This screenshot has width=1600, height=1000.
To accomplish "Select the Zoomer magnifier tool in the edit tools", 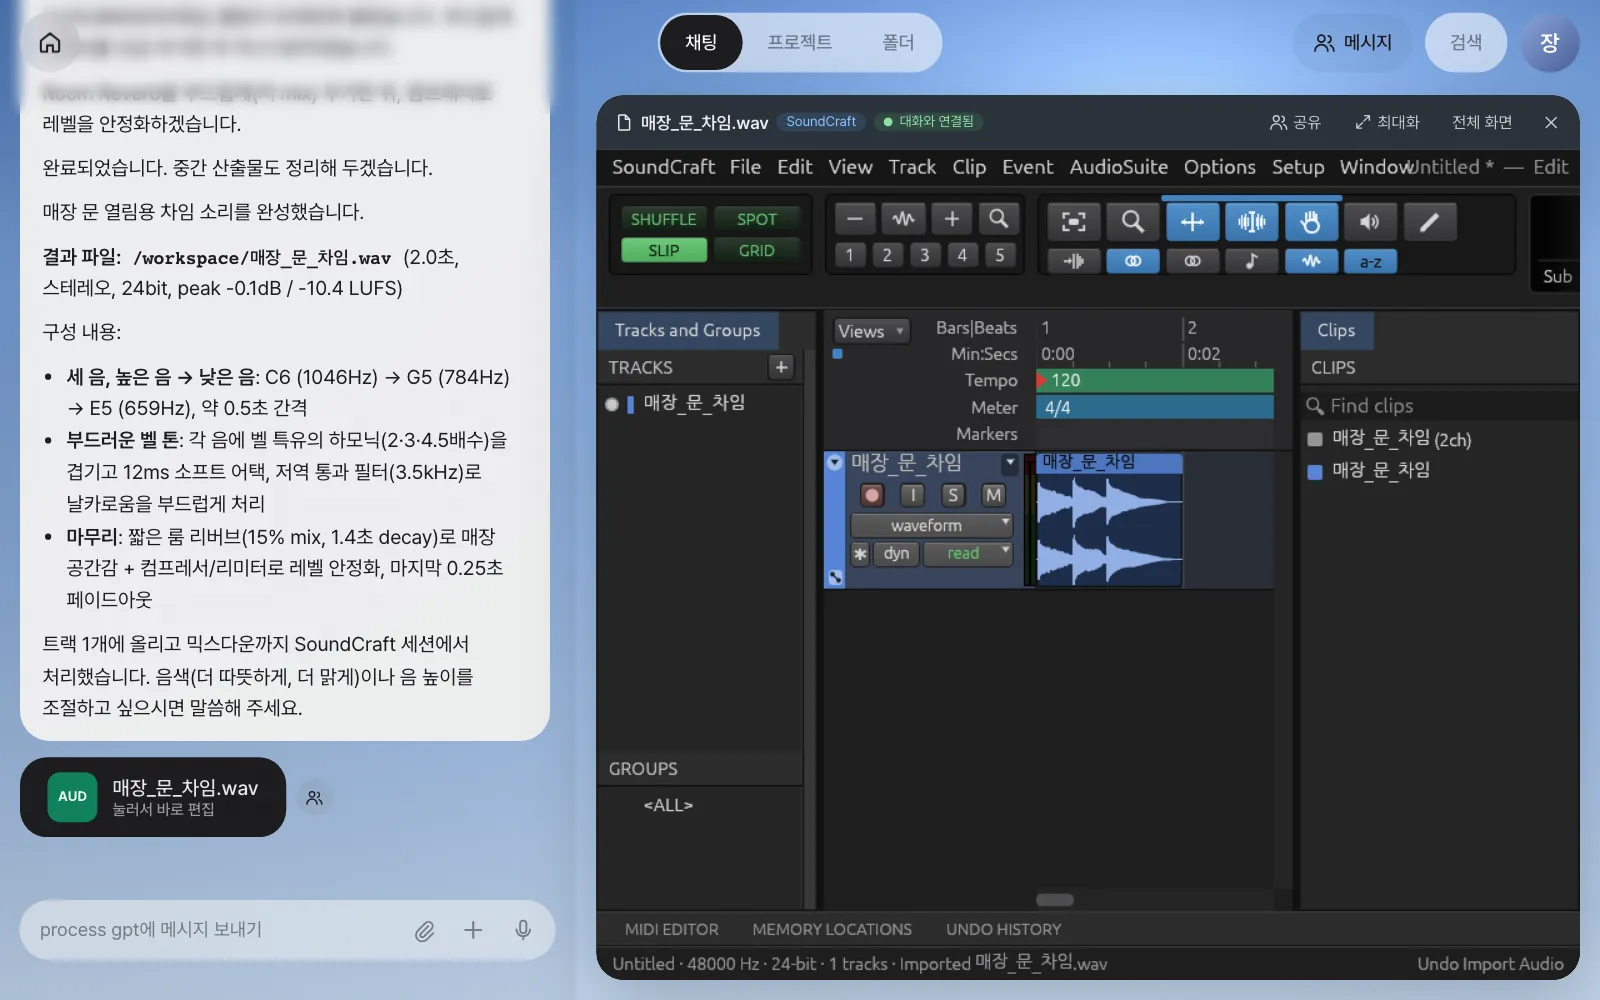I will point(1132,222).
